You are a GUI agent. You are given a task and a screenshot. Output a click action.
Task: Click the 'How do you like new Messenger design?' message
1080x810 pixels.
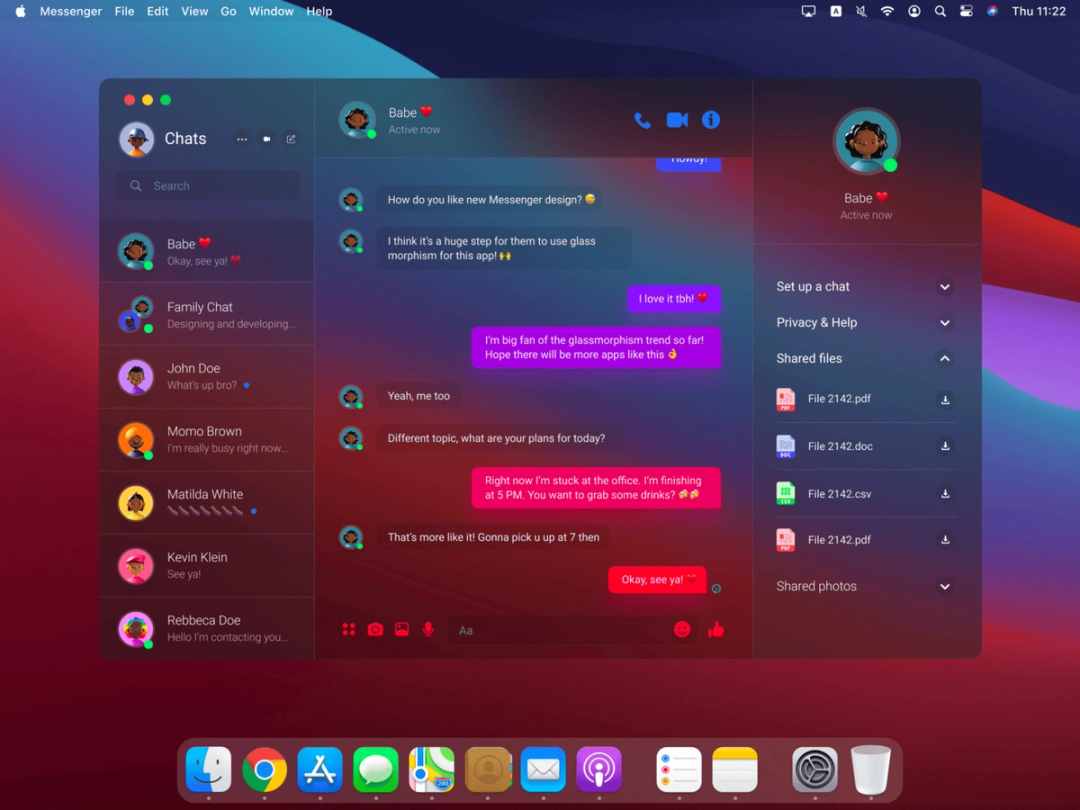490,200
